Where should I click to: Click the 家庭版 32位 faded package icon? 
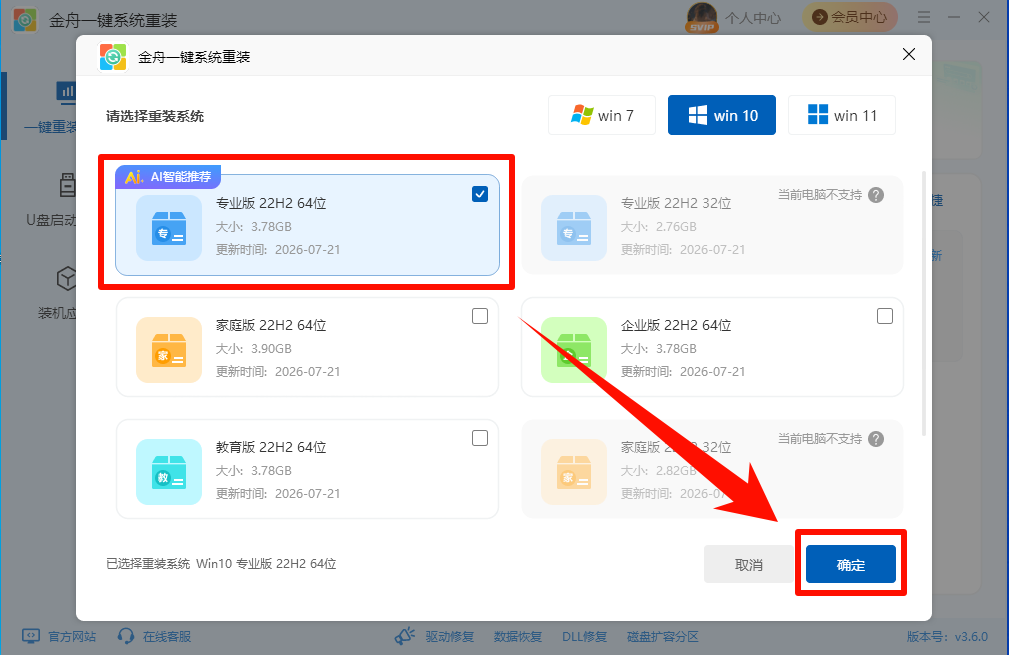point(574,472)
